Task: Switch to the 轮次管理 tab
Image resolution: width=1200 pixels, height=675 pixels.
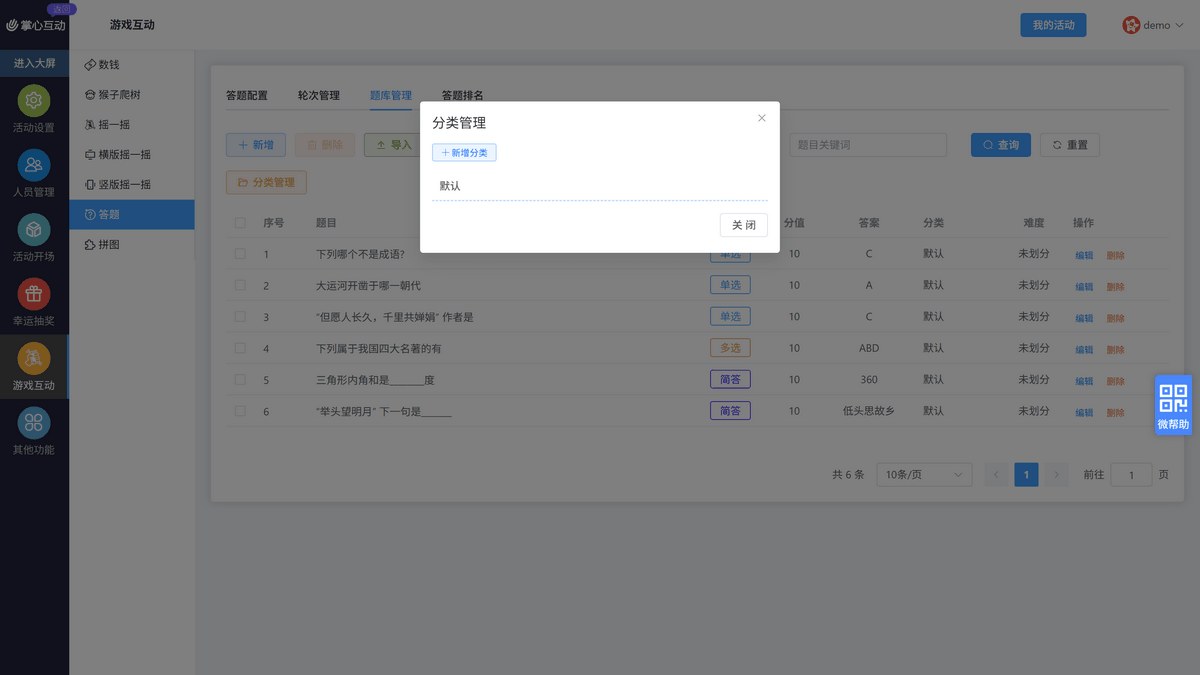Action: tap(319, 96)
